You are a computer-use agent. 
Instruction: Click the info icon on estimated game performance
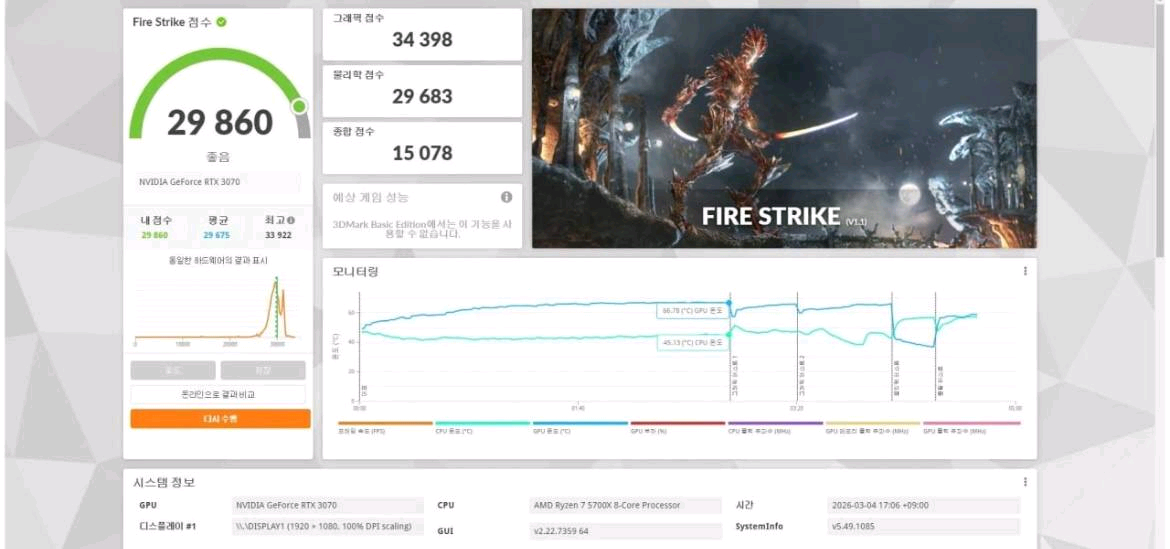(x=506, y=197)
